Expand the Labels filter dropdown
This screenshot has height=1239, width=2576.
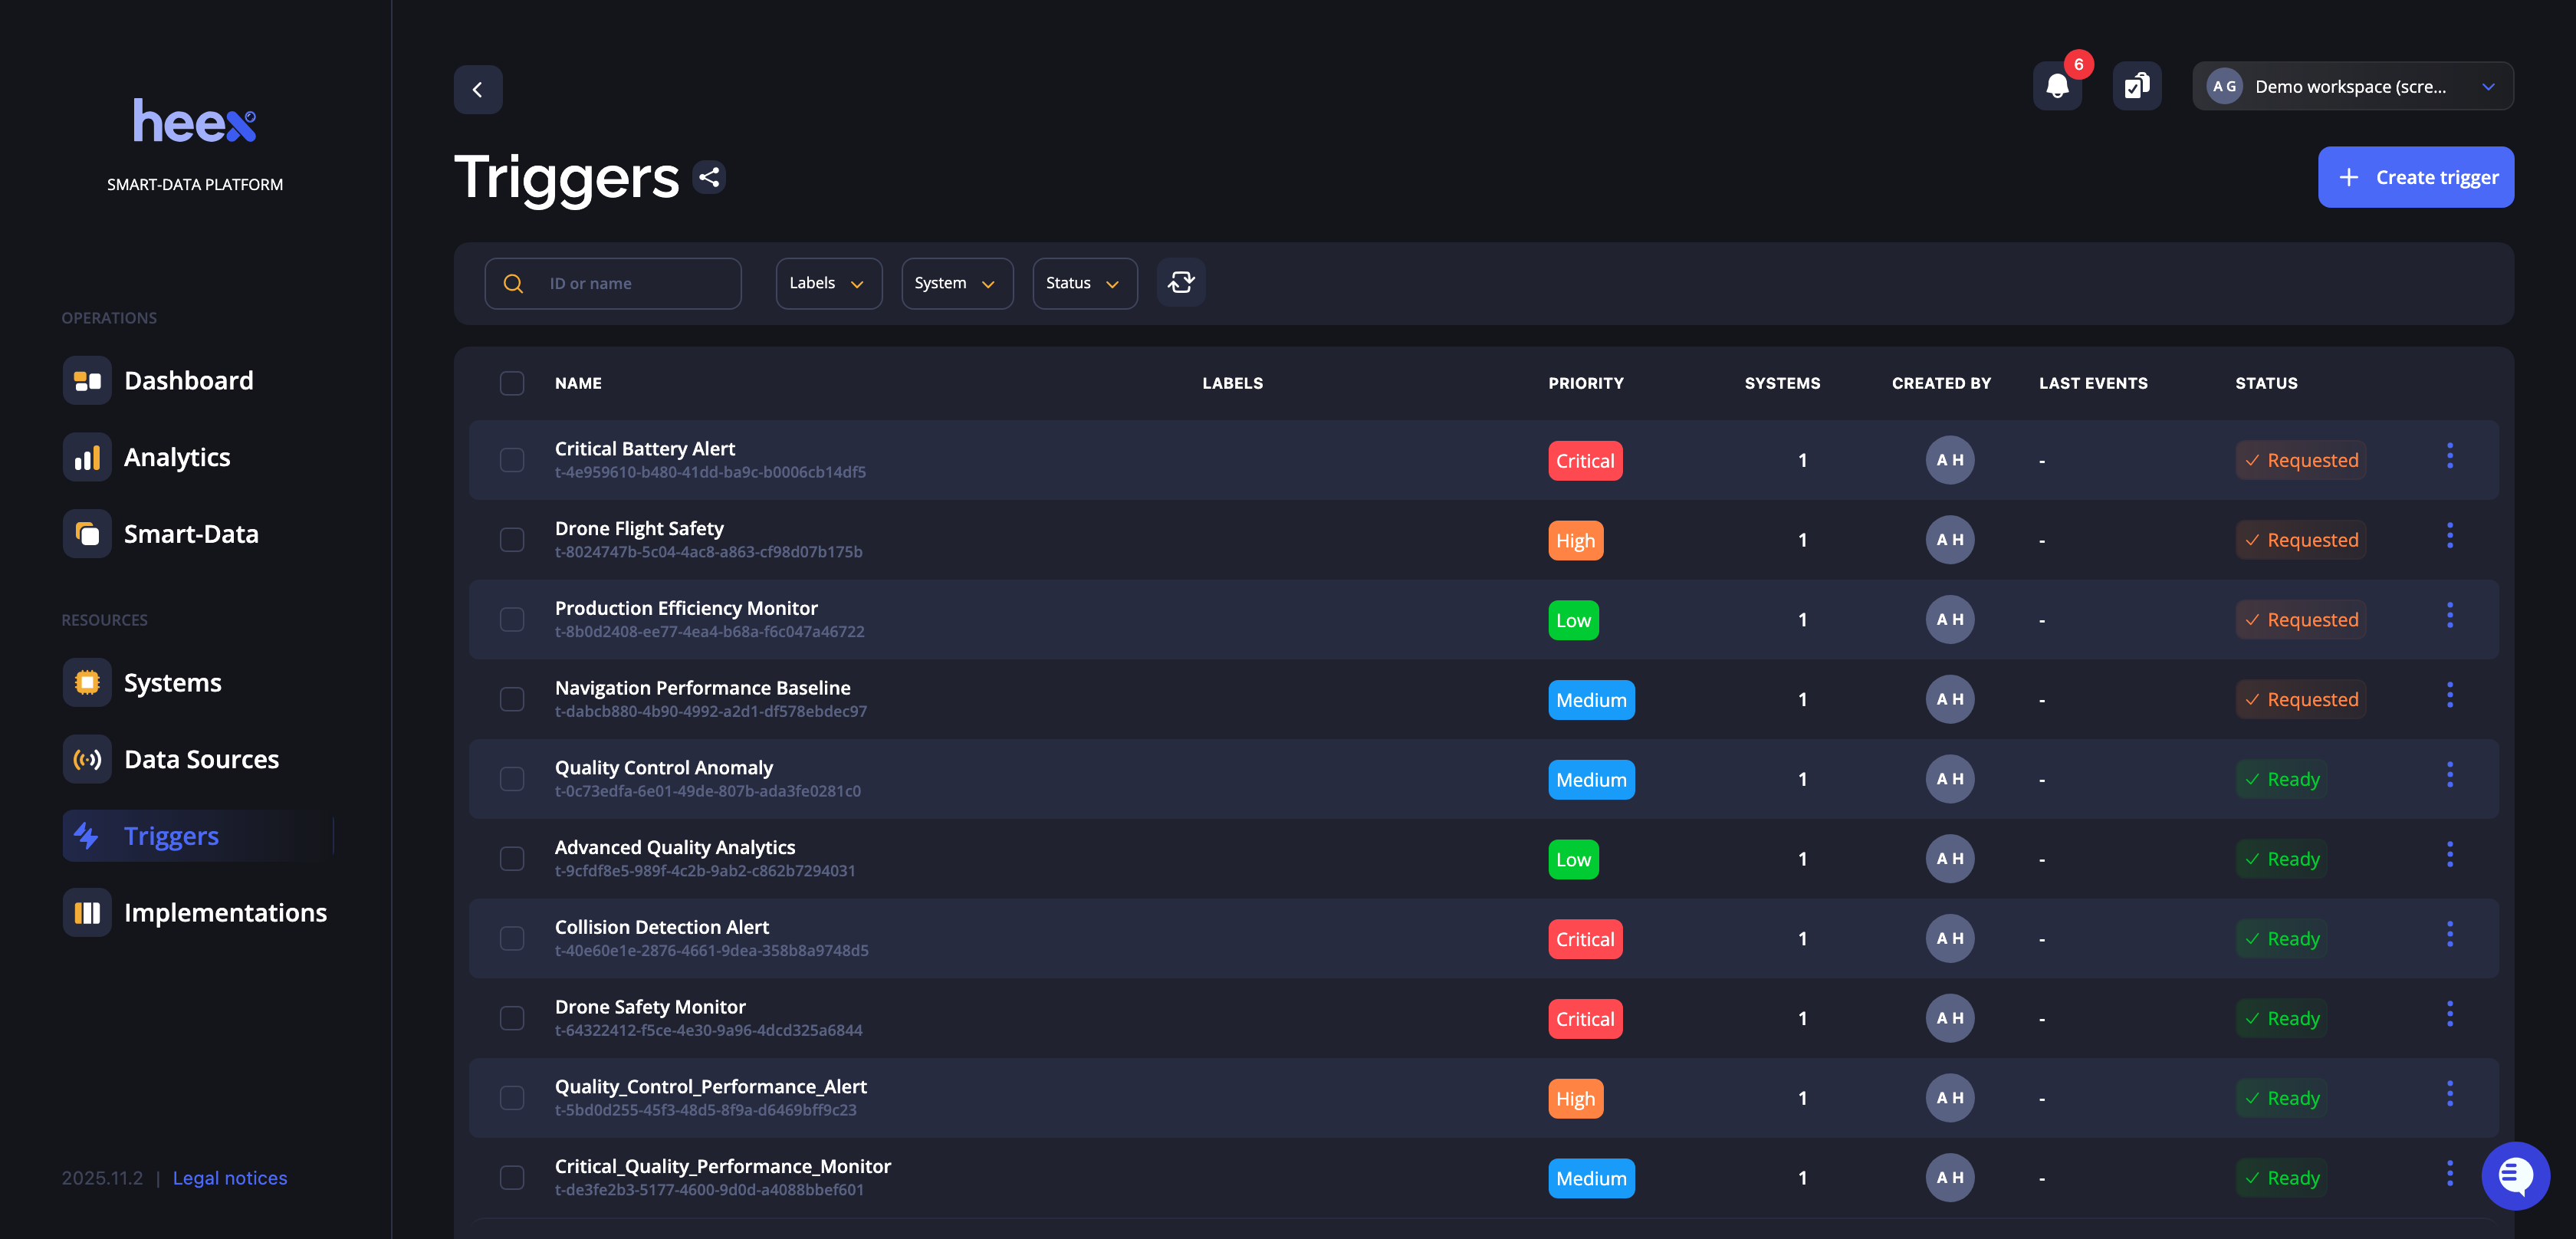pos(828,283)
